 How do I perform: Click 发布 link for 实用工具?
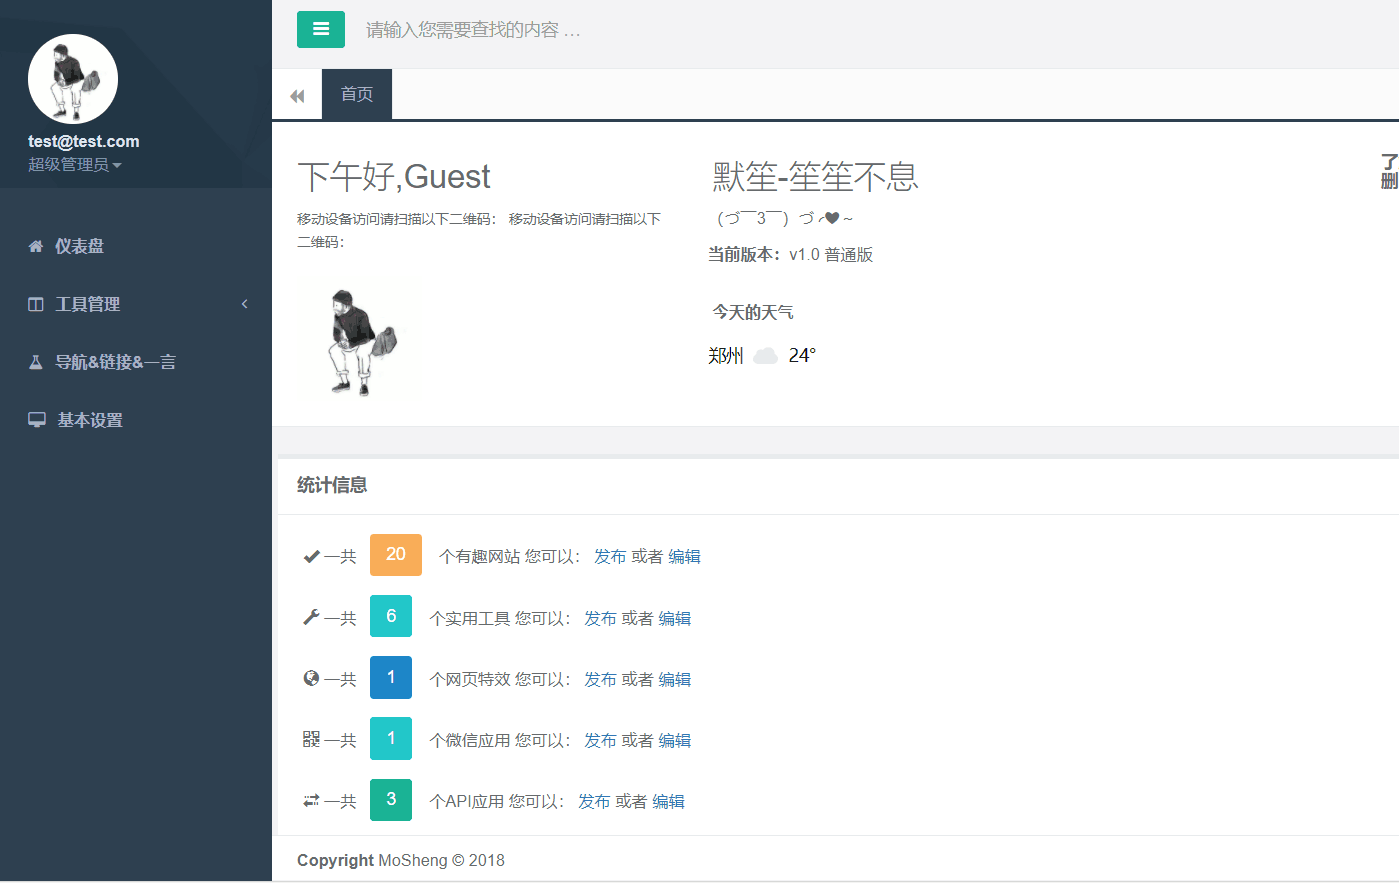[600, 619]
